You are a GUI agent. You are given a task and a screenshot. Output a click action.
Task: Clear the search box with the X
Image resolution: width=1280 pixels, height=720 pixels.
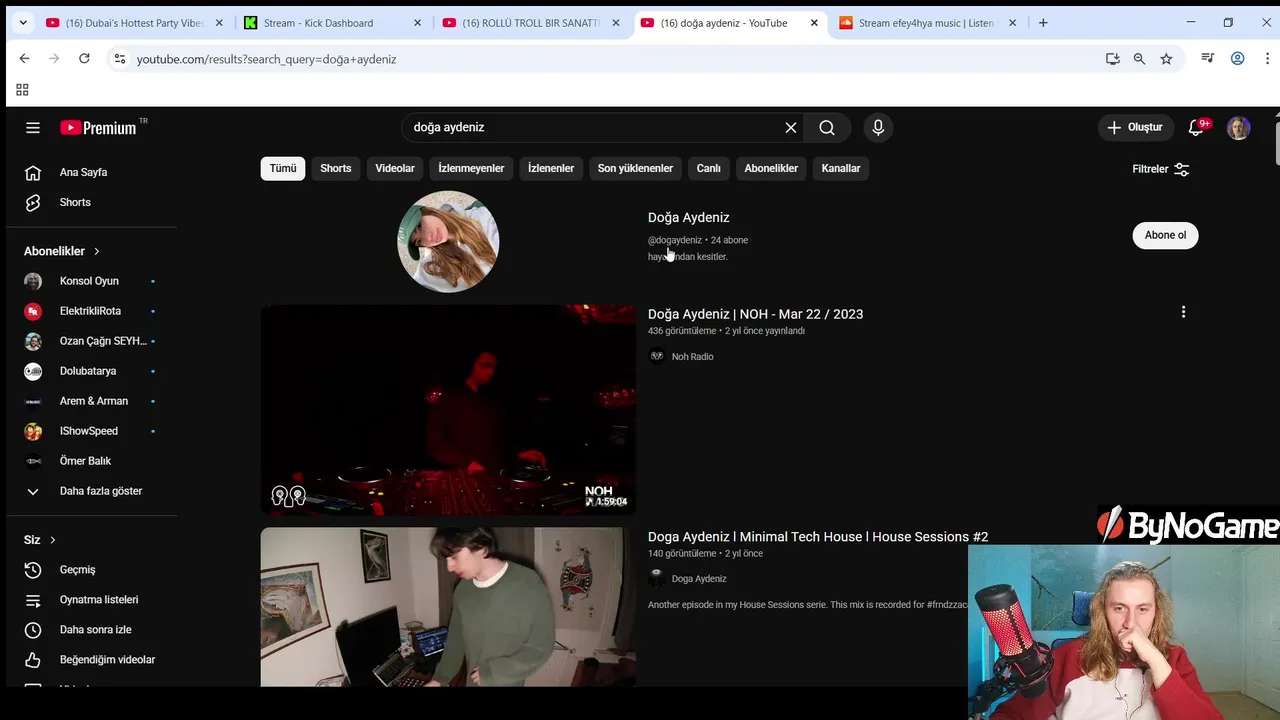(x=791, y=127)
